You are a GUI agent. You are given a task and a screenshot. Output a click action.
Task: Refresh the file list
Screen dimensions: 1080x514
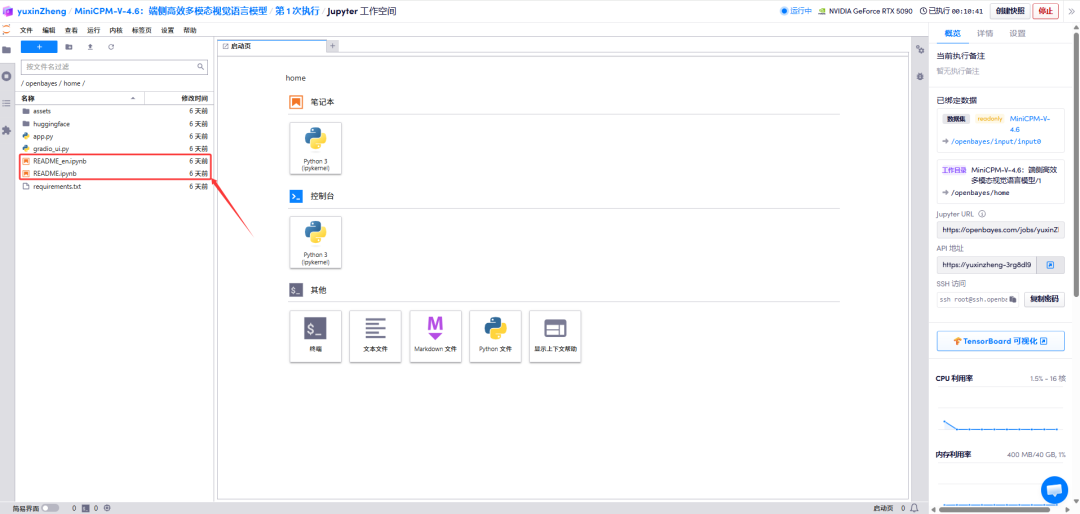point(111,47)
